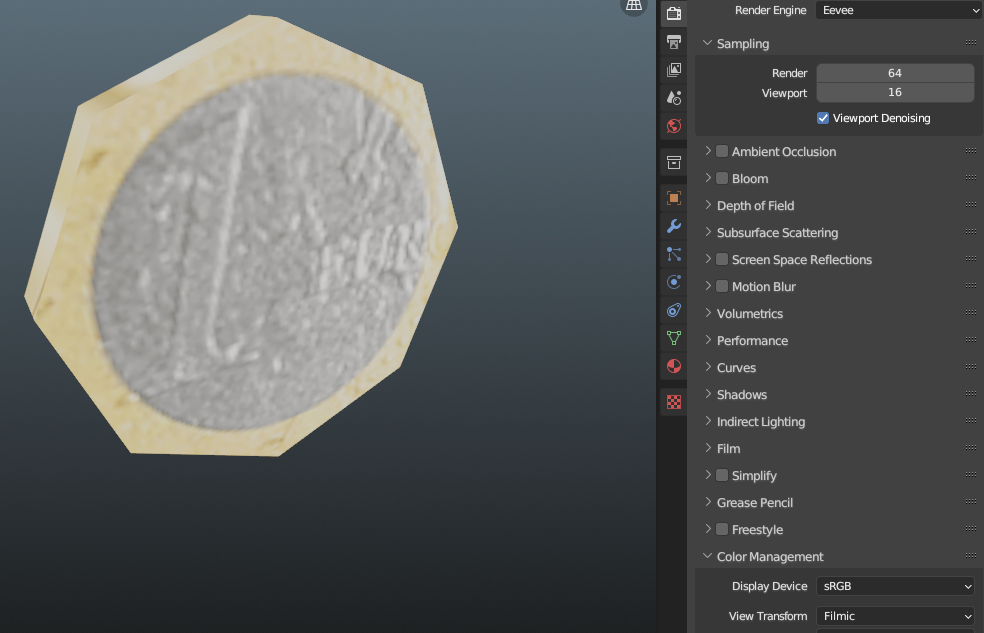This screenshot has height=633, width=984.
Task: Disable the Viewport Denoising checkbox
Action: pos(823,118)
